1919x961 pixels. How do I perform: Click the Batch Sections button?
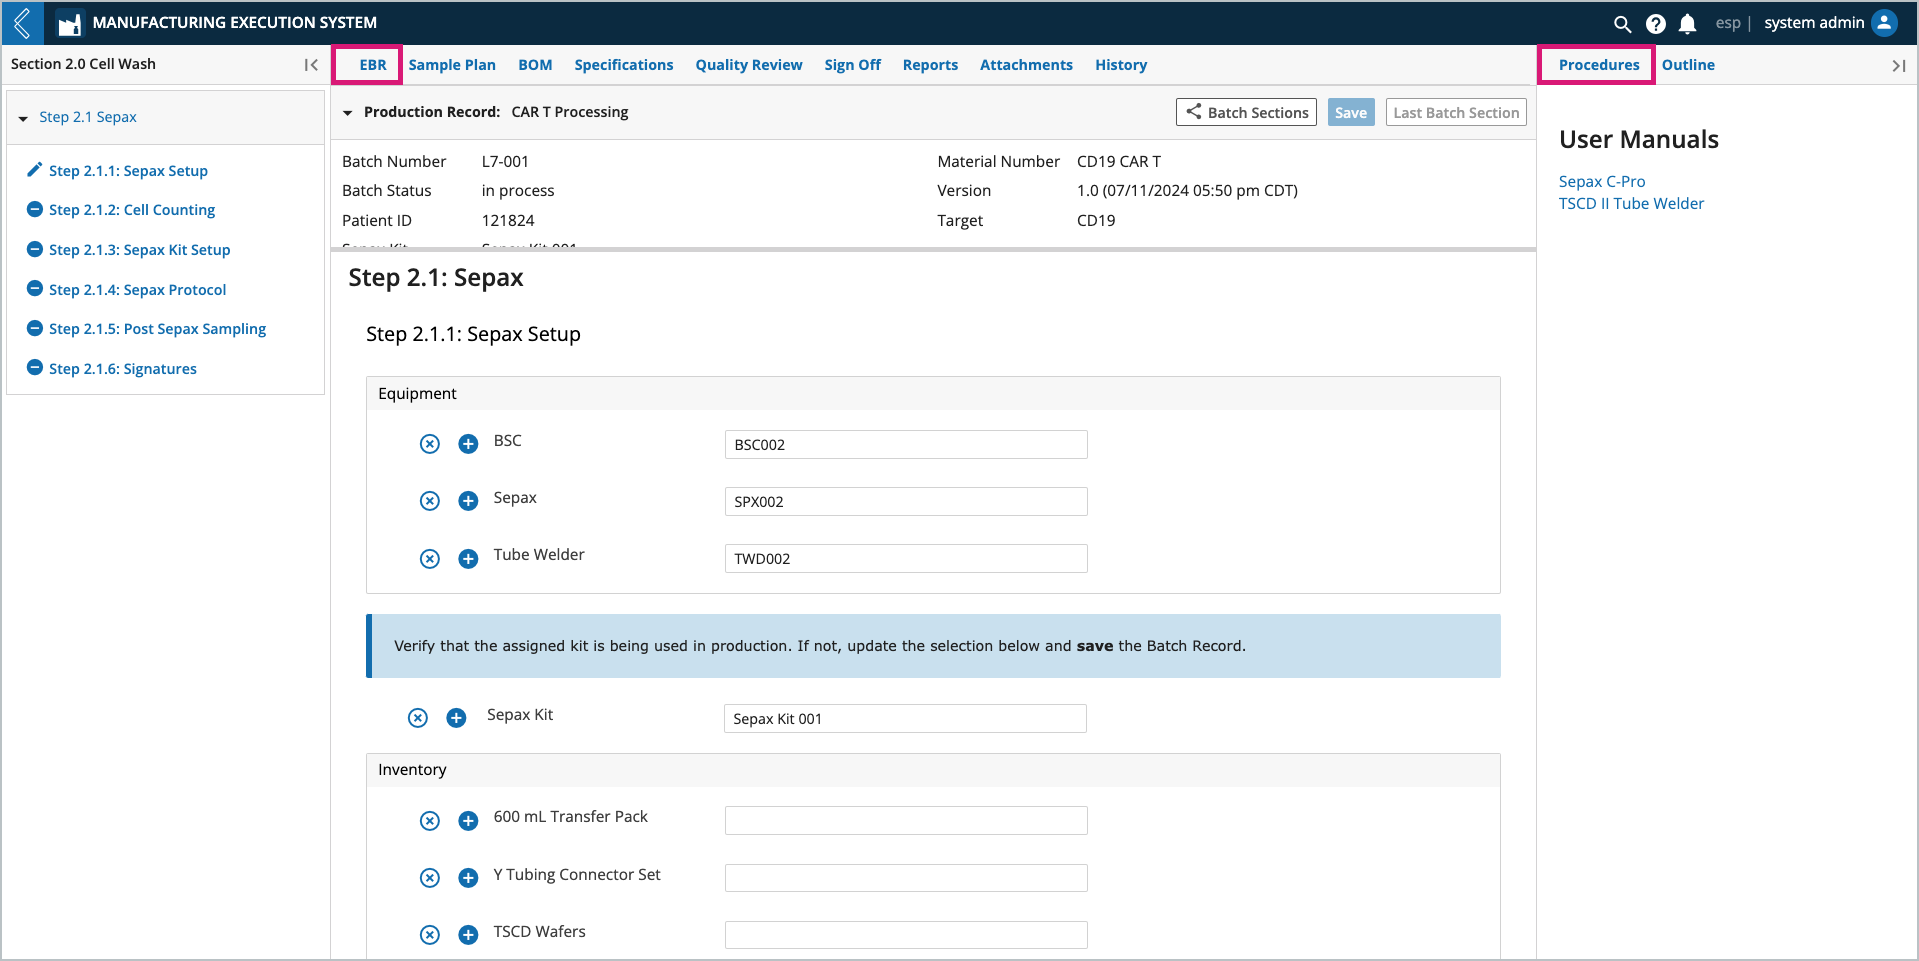point(1246,112)
